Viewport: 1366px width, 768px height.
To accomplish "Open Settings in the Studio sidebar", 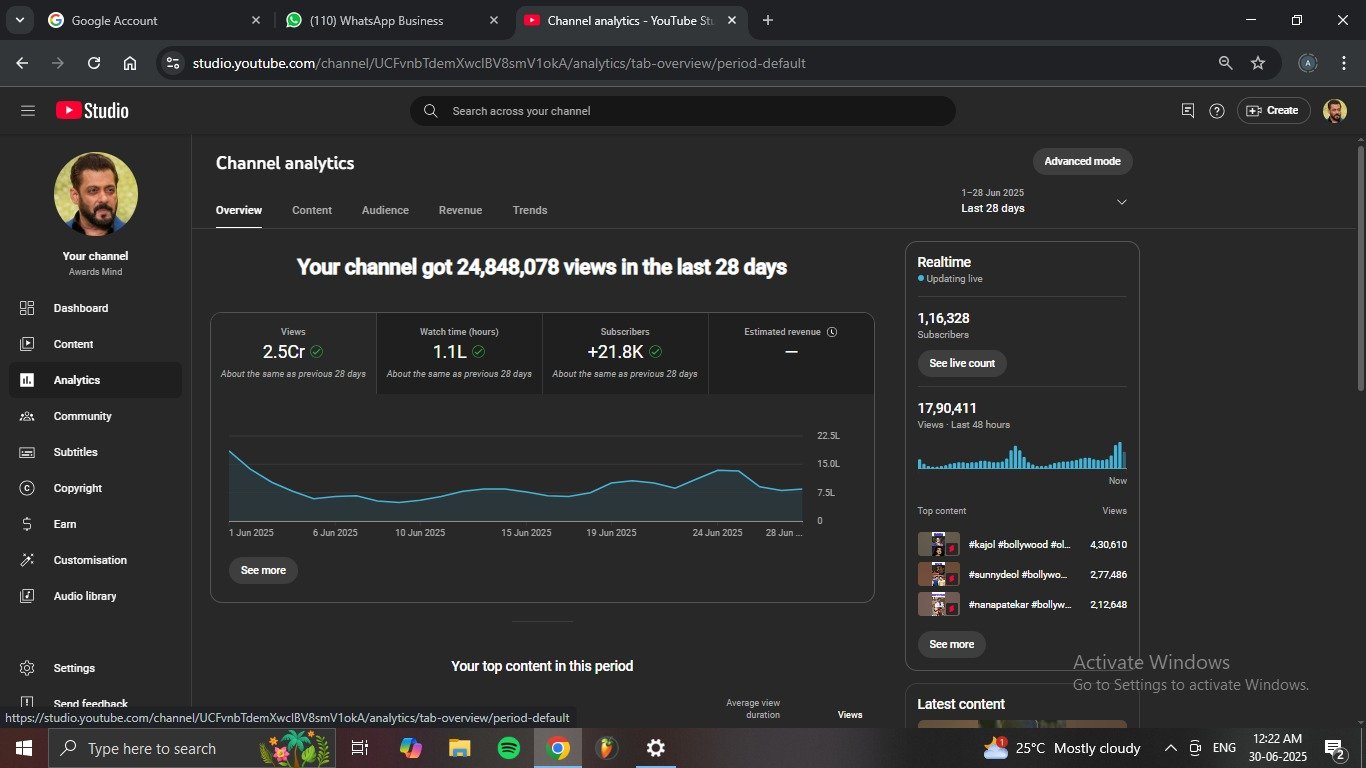I will (x=95, y=668).
